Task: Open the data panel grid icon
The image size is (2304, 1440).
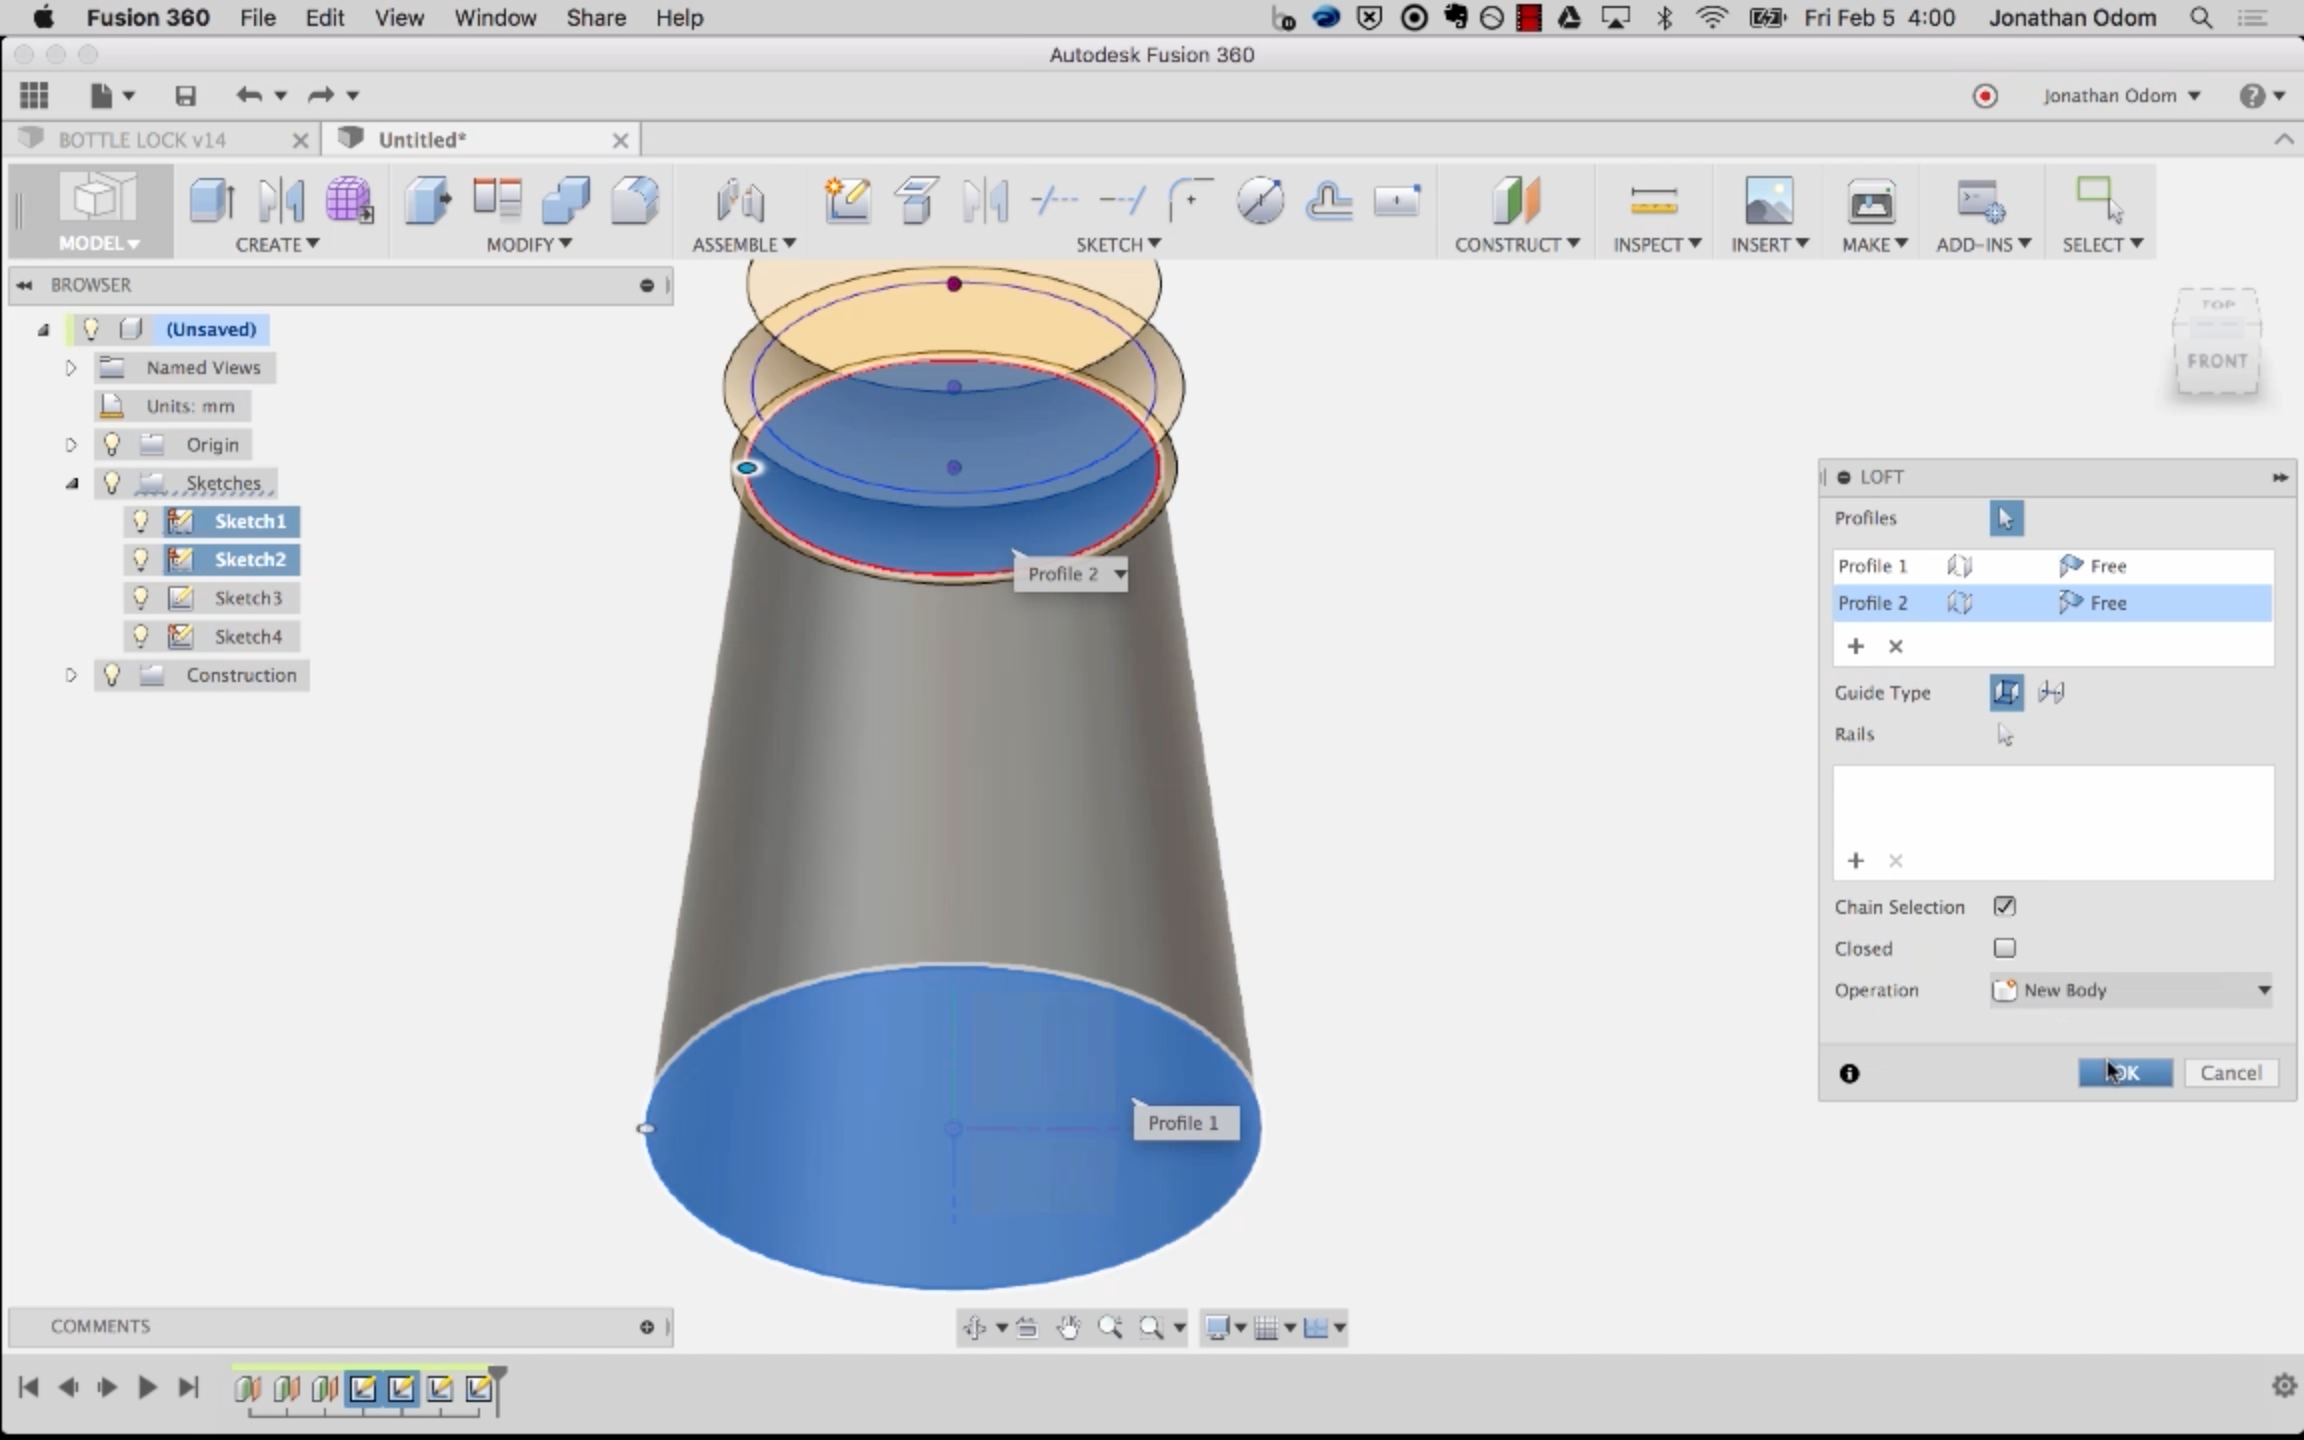Action: [34, 96]
